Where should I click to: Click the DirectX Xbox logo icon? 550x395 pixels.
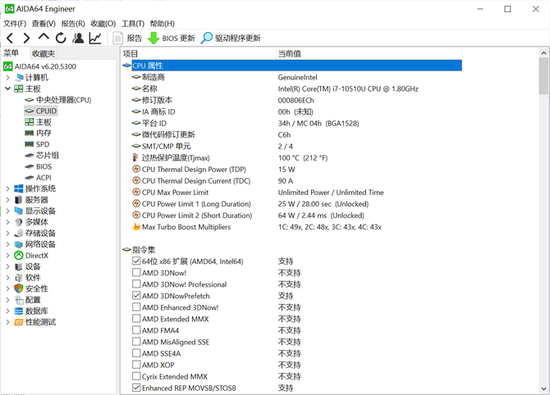pos(19,255)
